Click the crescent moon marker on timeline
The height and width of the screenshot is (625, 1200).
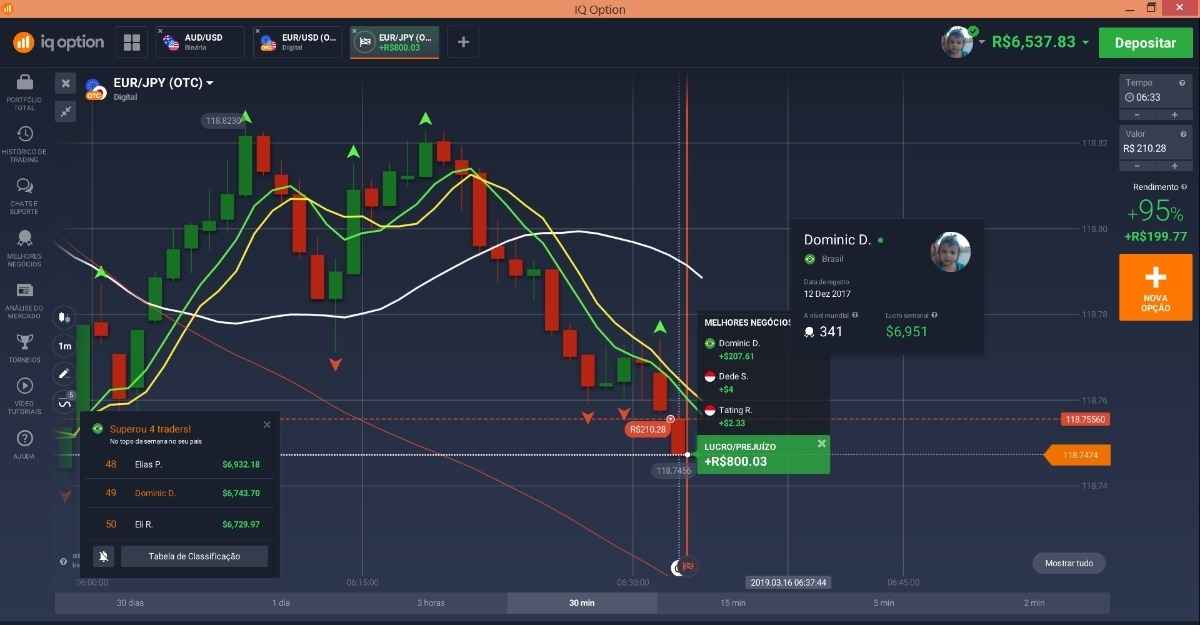click(x=676, y=567)
